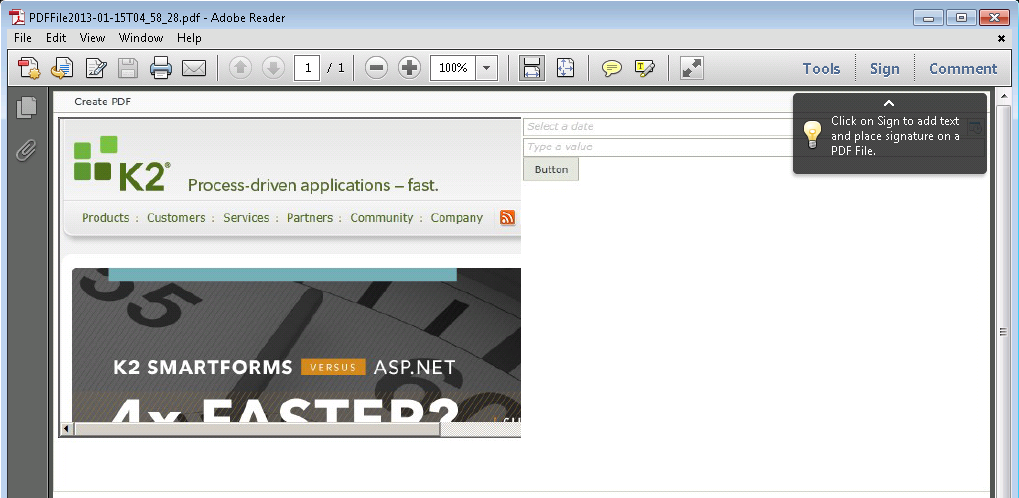Go to next page arrow
Screen dimensions: 1019x498
[x=274, y=68]
